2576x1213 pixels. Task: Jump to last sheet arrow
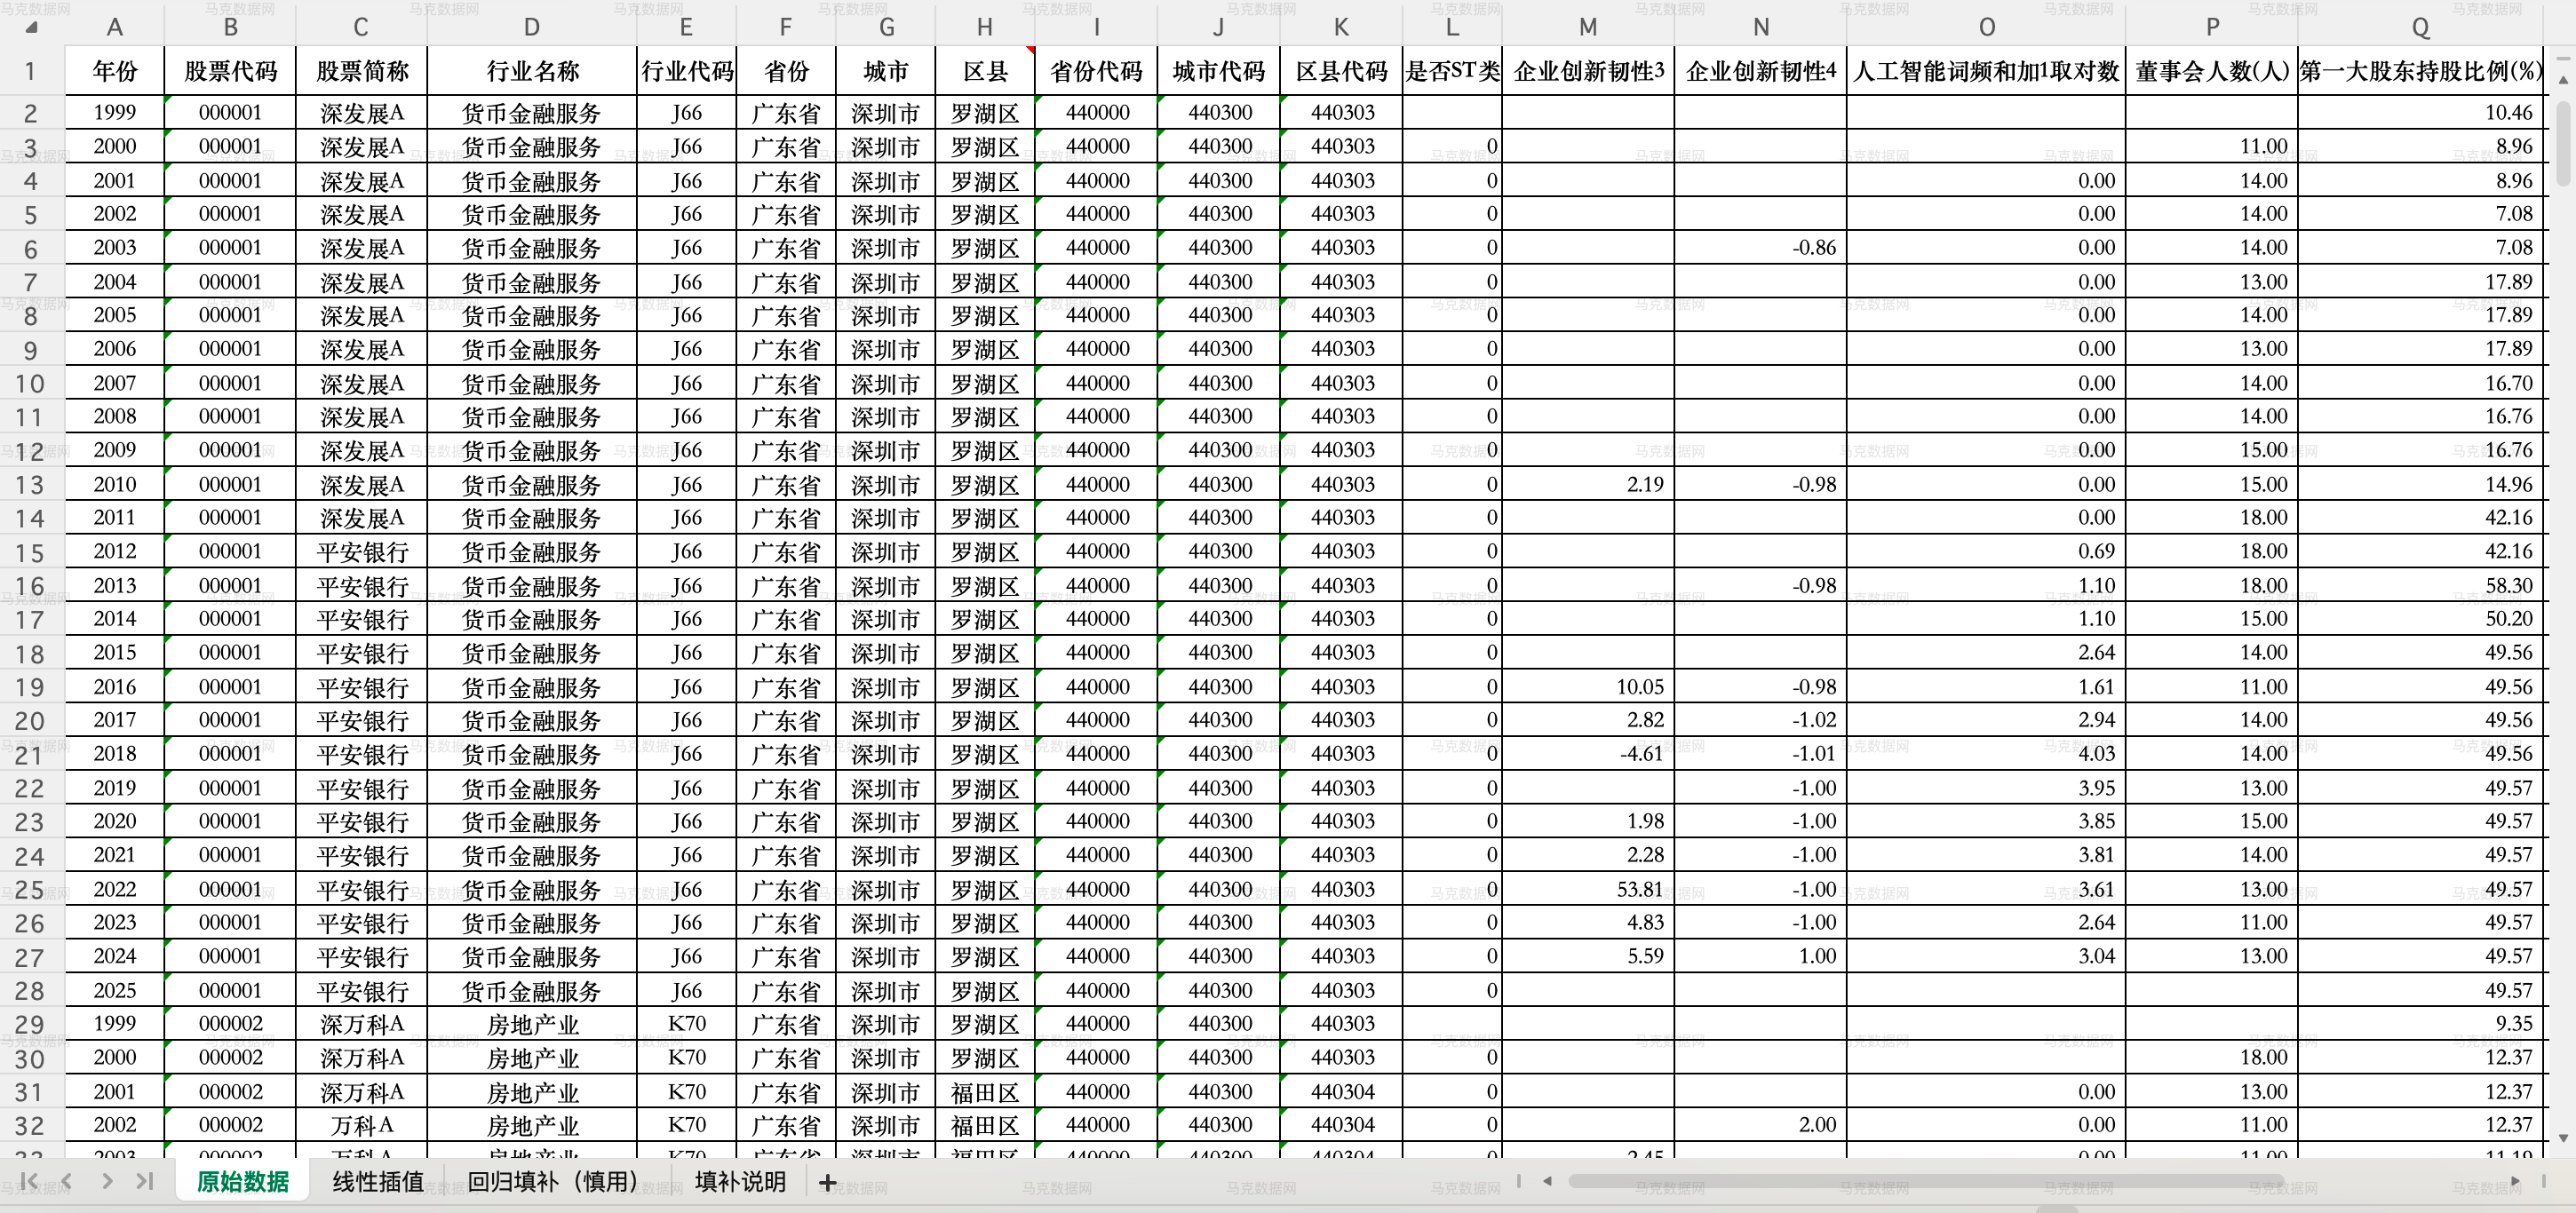(145, 1181)
